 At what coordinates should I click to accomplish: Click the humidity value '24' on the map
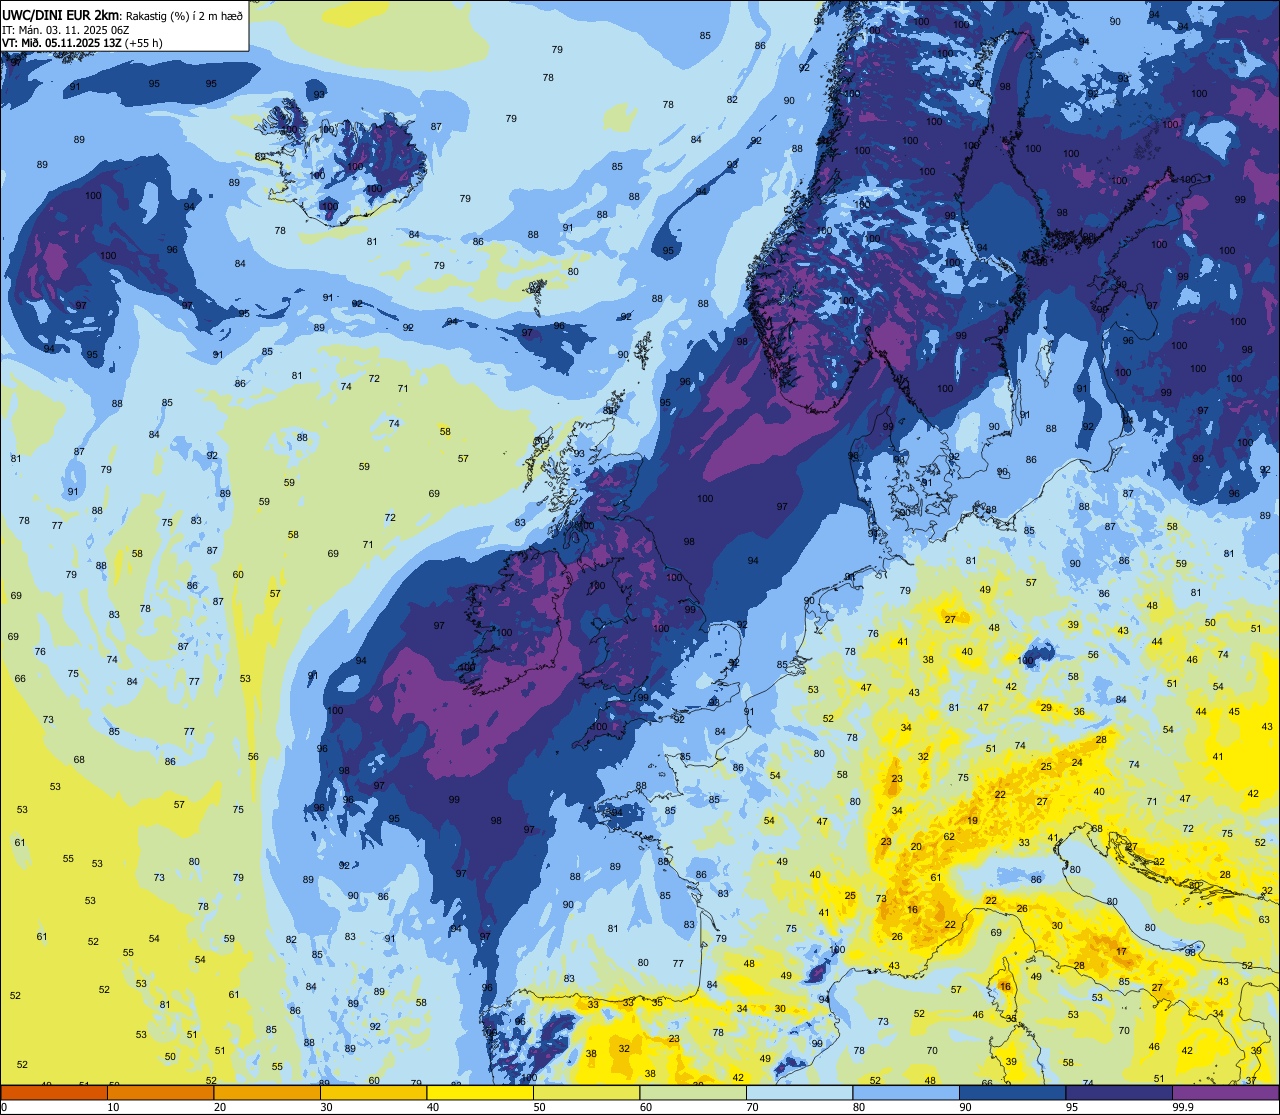(x=1077, y=762)
